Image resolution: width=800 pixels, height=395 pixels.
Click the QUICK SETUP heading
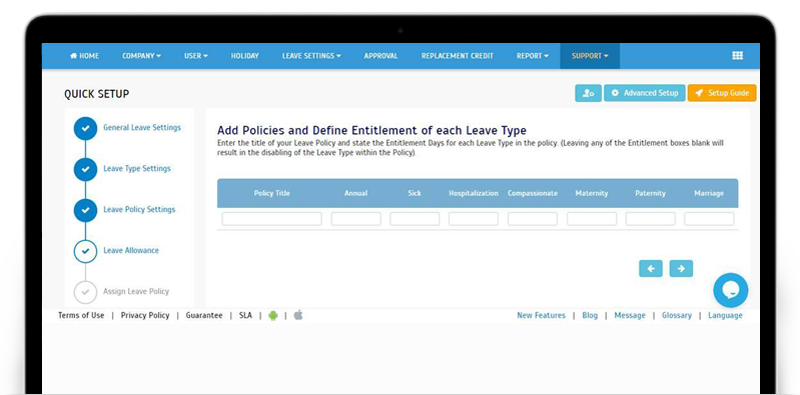[96, 94]
